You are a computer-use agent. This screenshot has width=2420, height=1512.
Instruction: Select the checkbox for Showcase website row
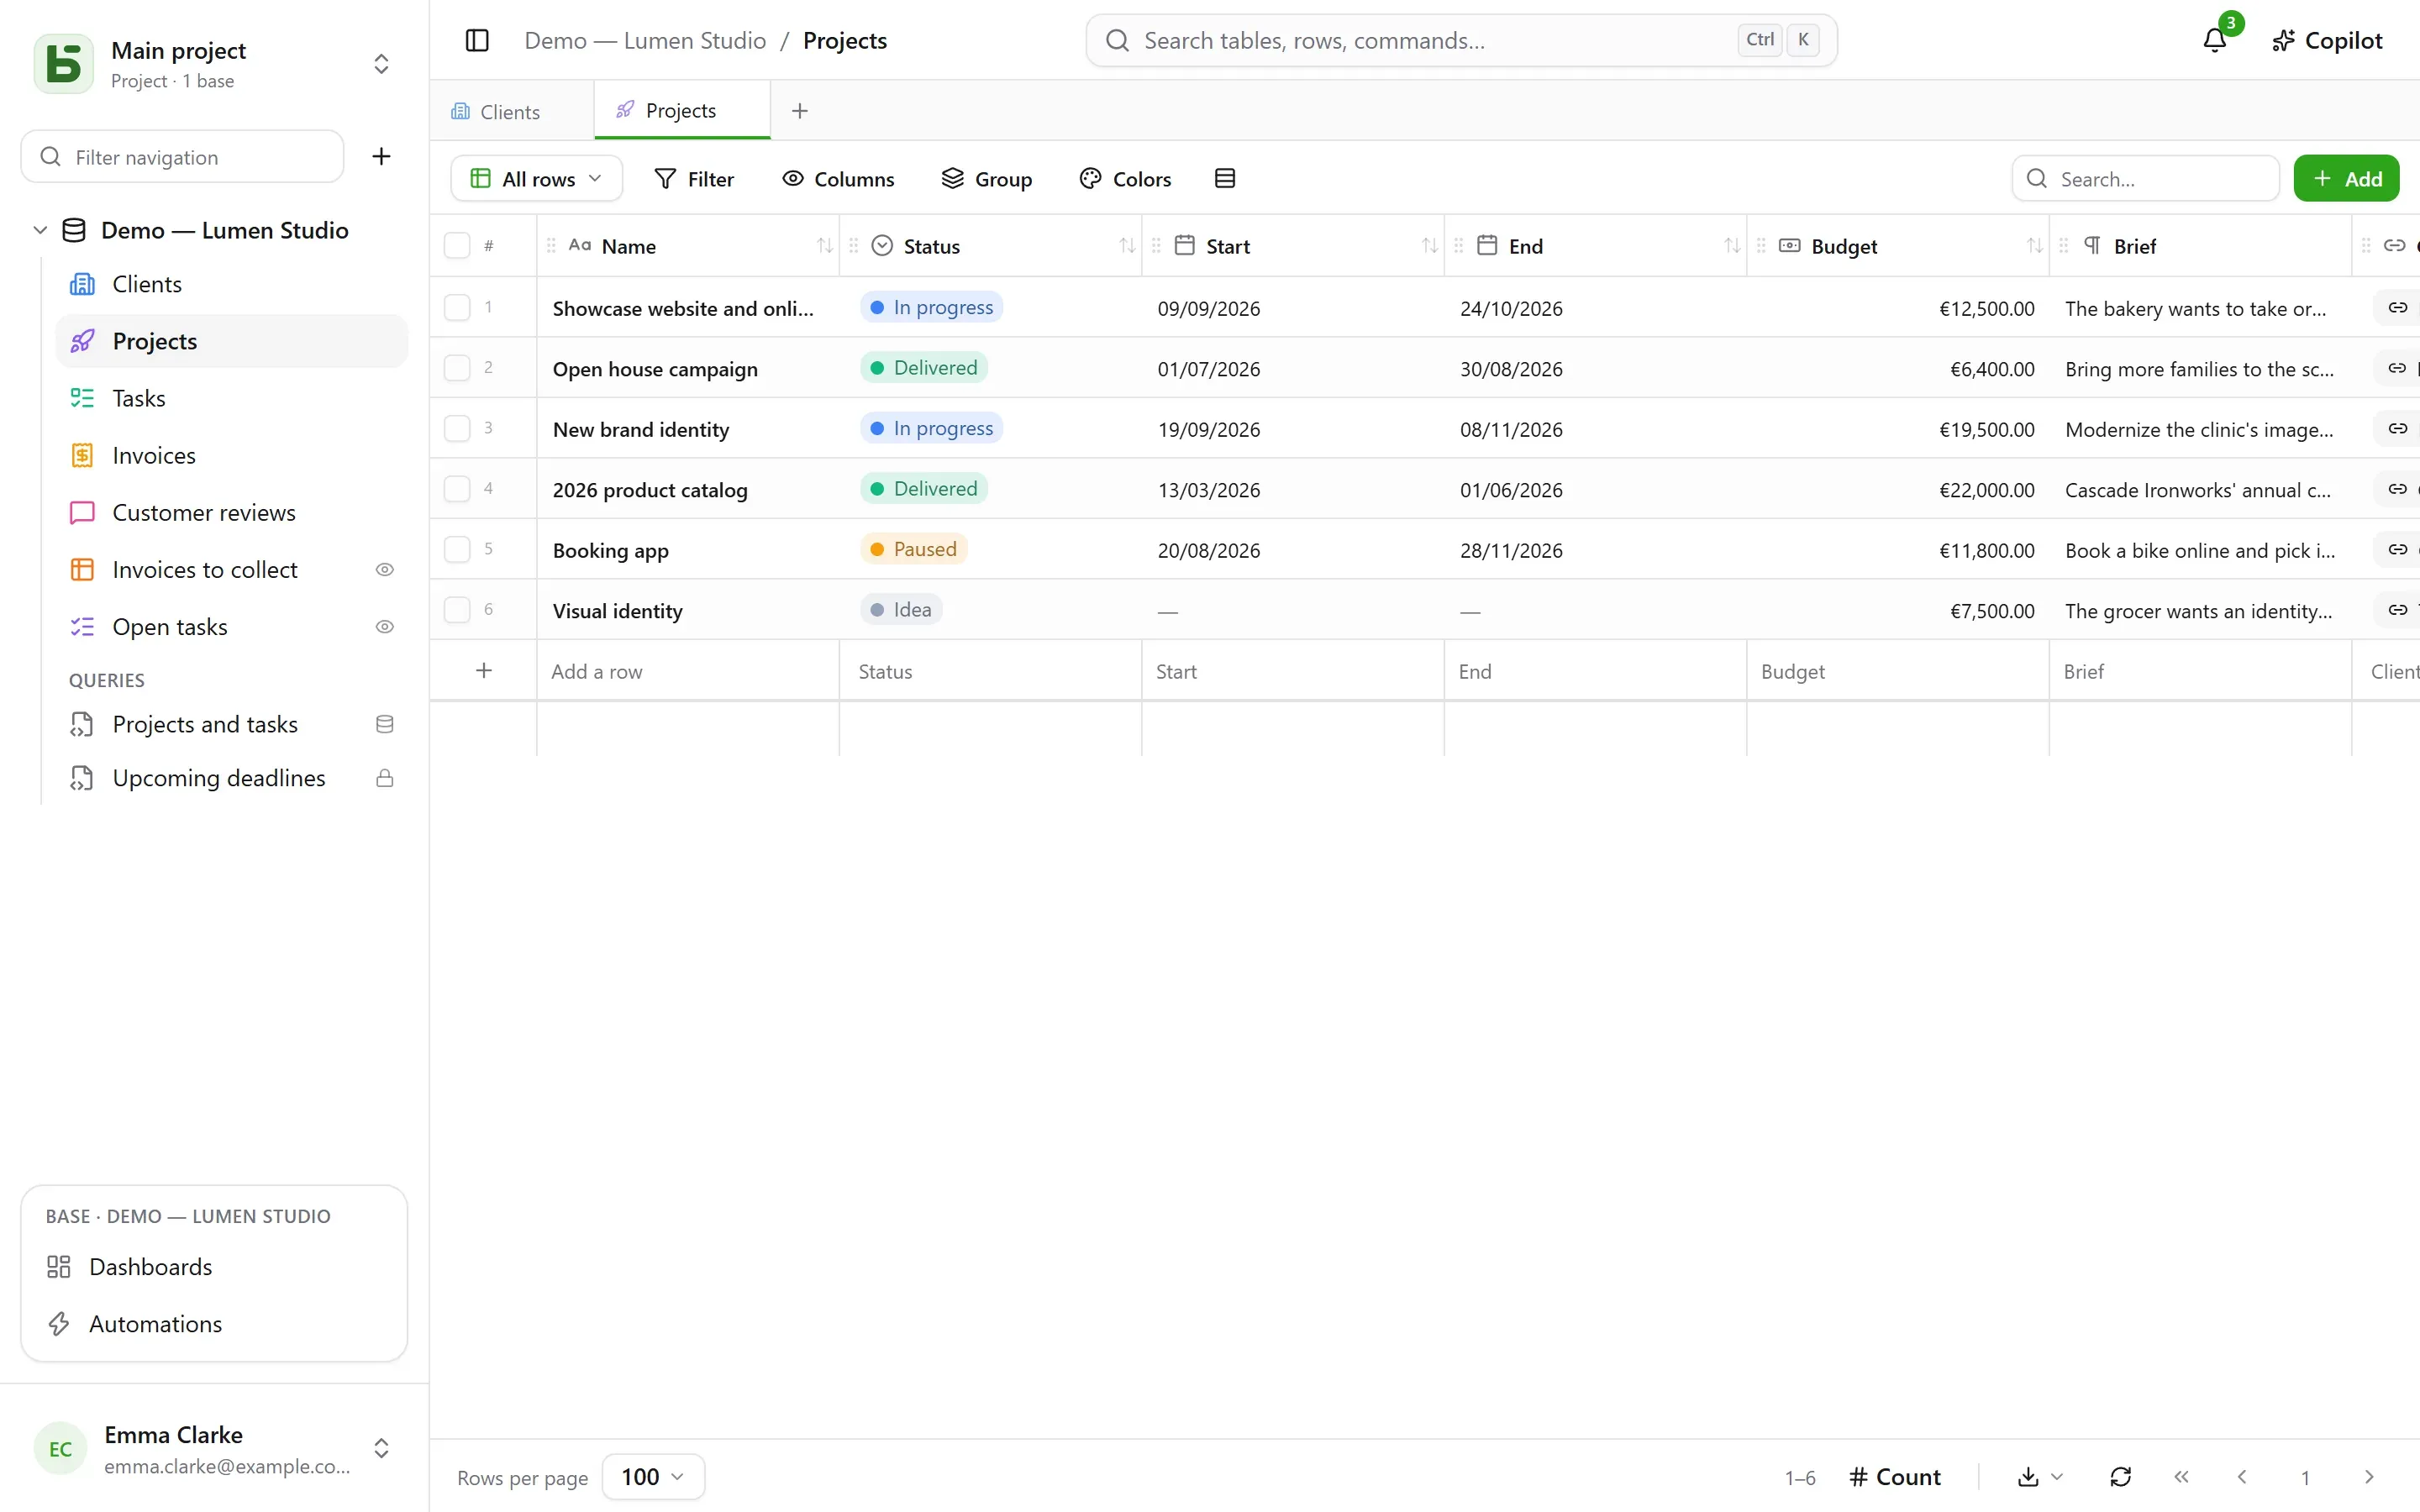tap(457, 307)
